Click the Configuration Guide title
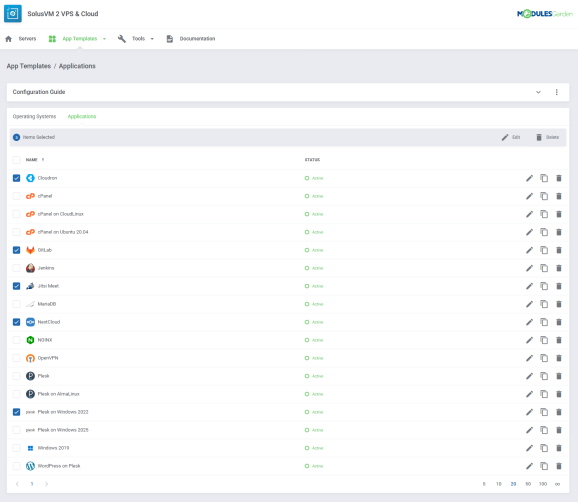Image resolution: width=578 pixels, height=502 pixels. click(x=39, y=92)
